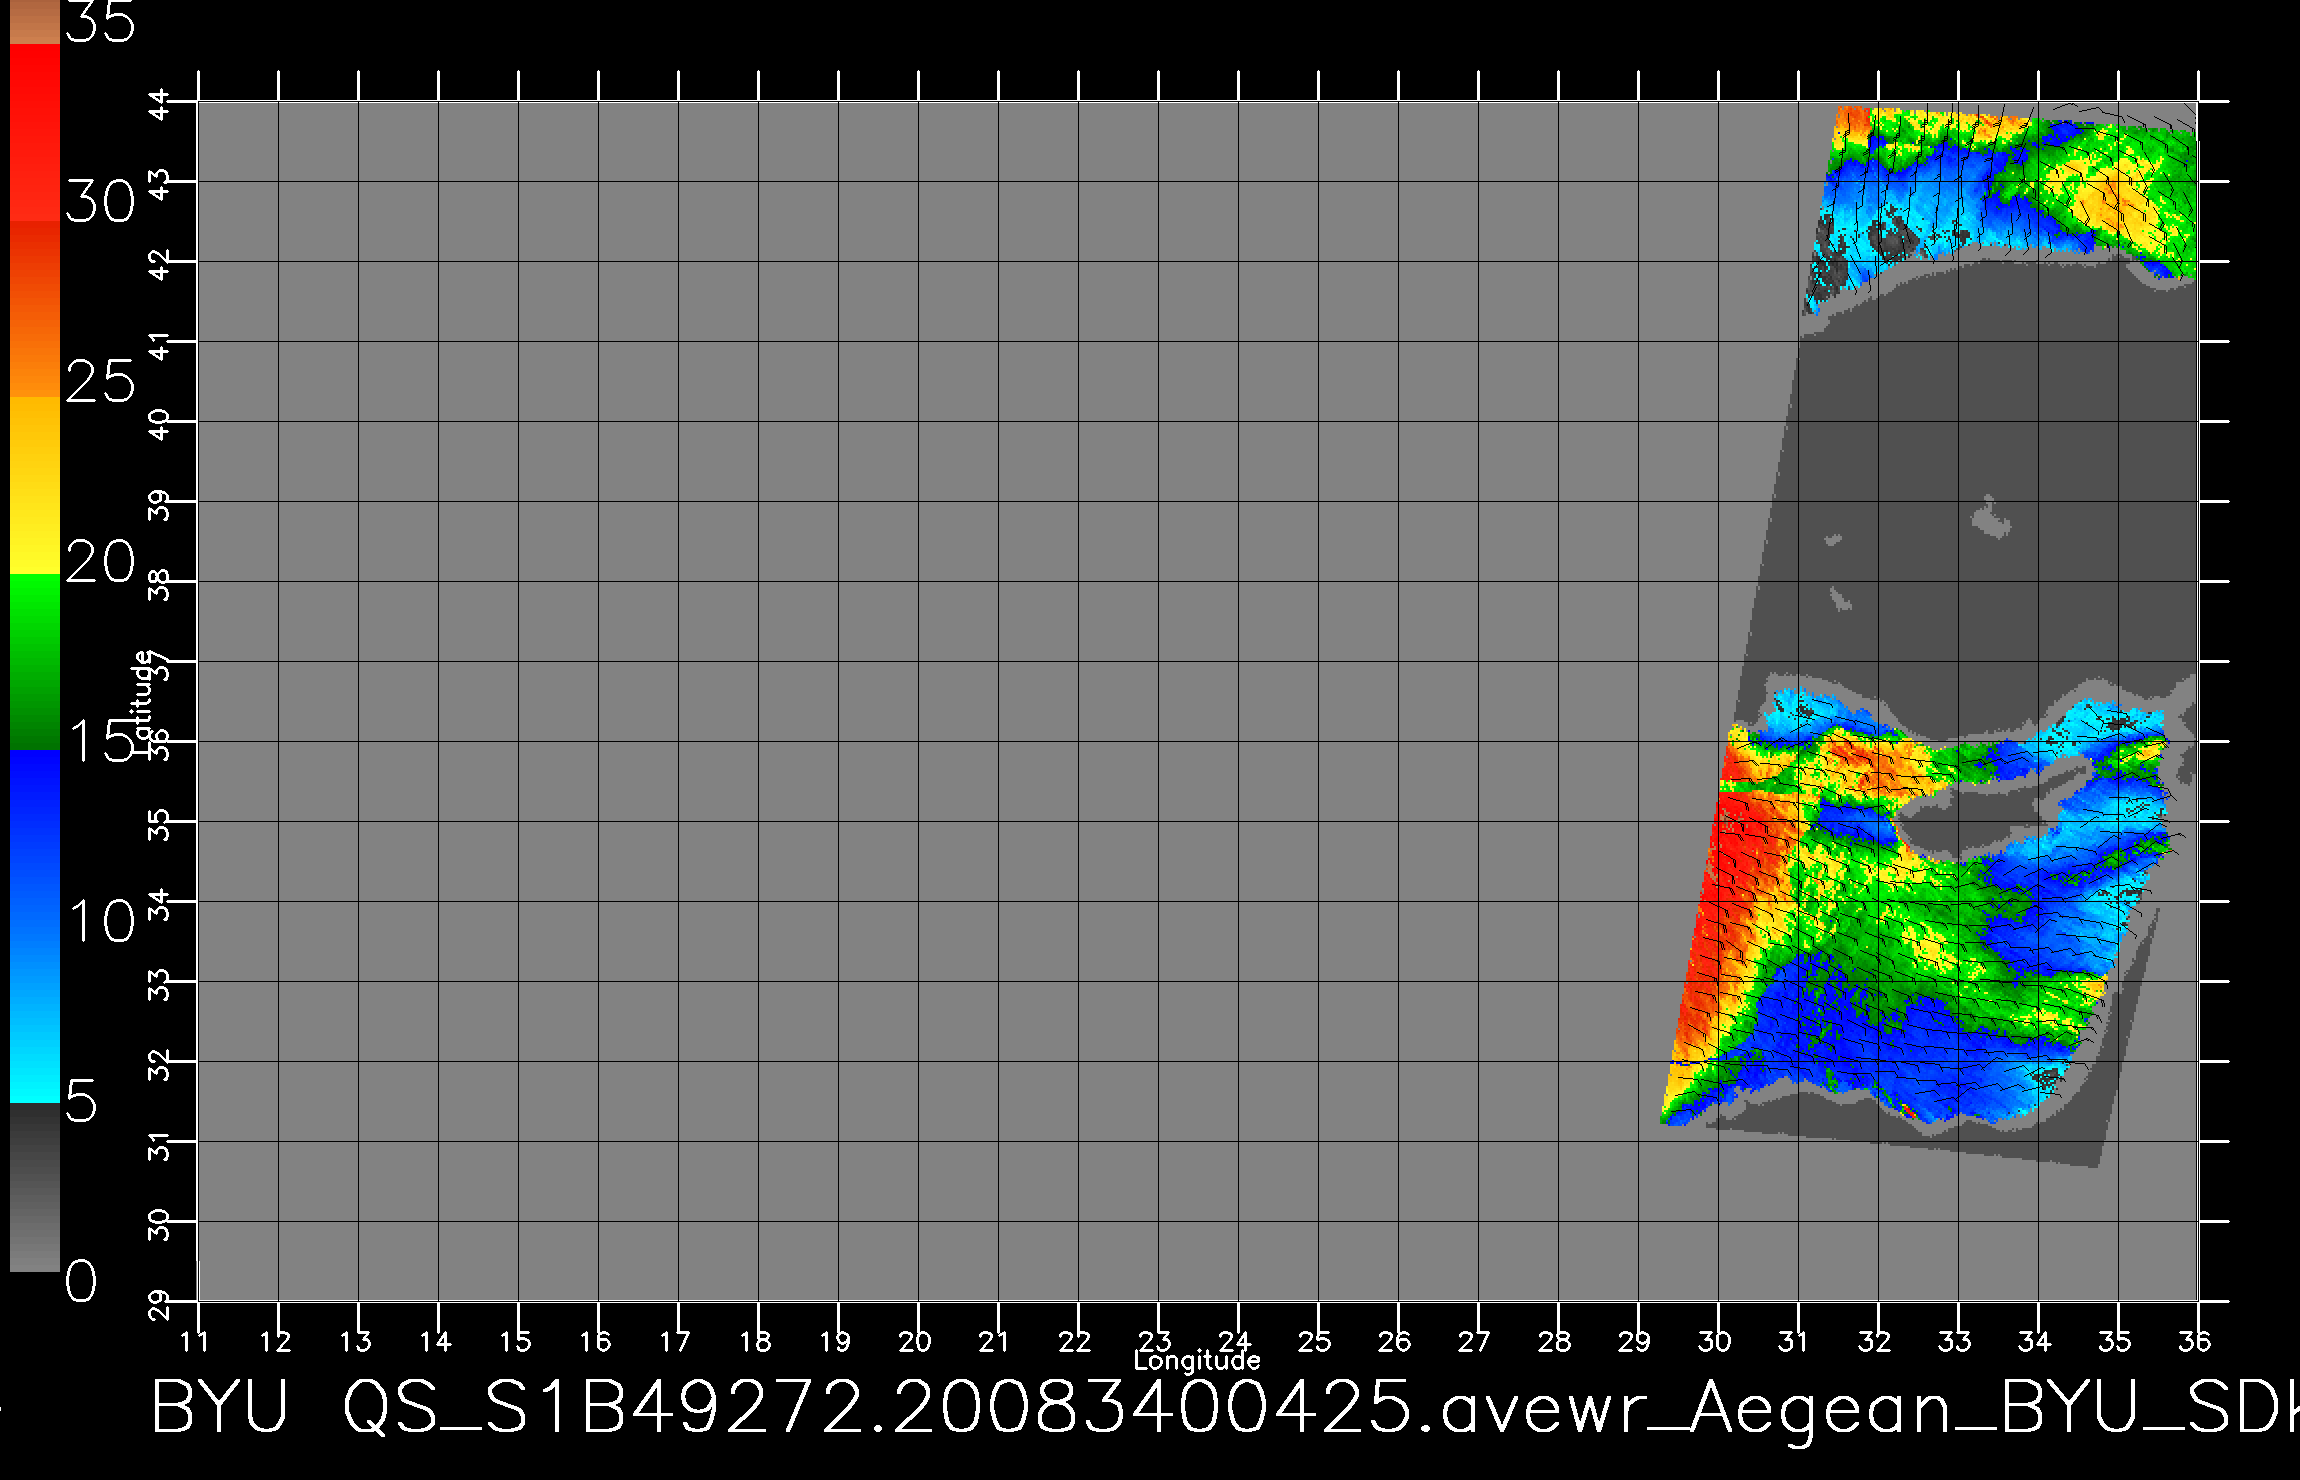Screen dimensions: 2300x1480
Task: Click longitude tick label 11
Action: 195,1342
